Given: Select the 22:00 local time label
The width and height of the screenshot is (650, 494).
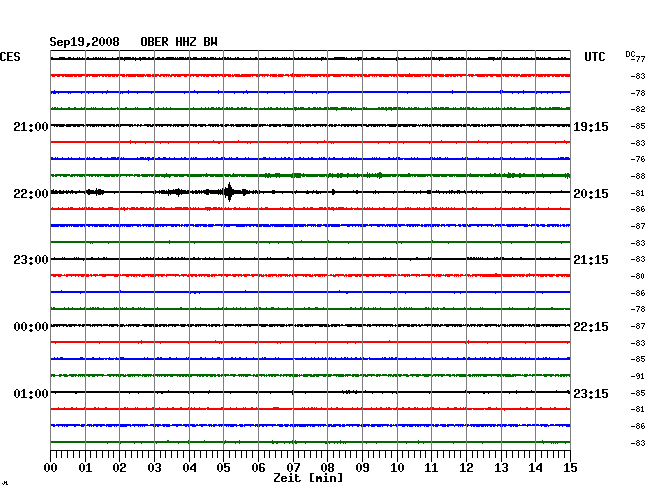Looking at the screenshot, I should (31, 194).
